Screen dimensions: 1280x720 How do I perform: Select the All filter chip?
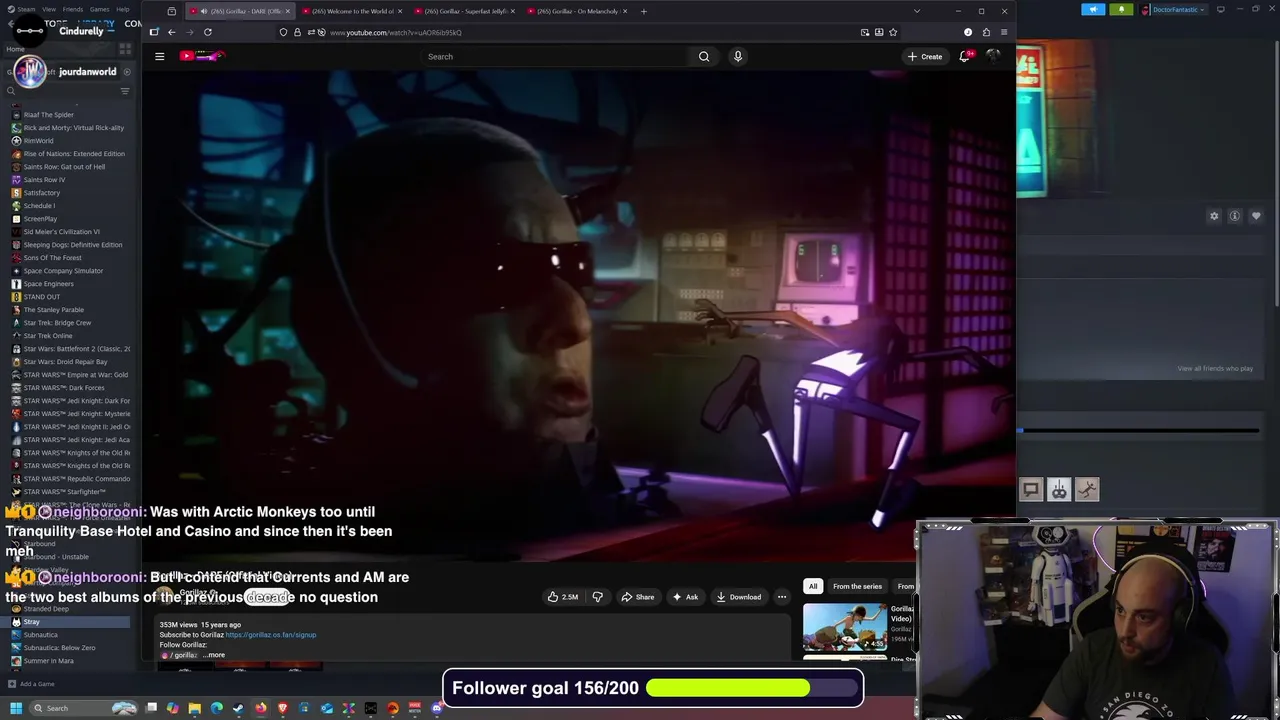pyautogui.click(x=813, y=586)
